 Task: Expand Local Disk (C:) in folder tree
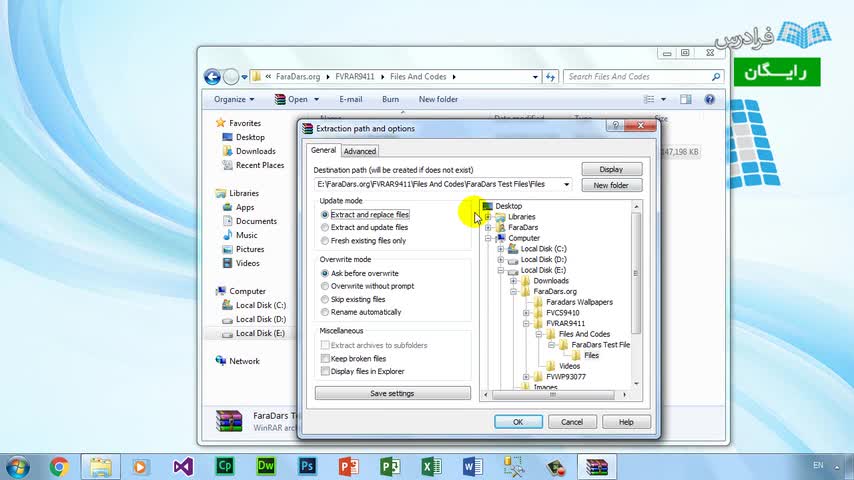click(501, 249)
